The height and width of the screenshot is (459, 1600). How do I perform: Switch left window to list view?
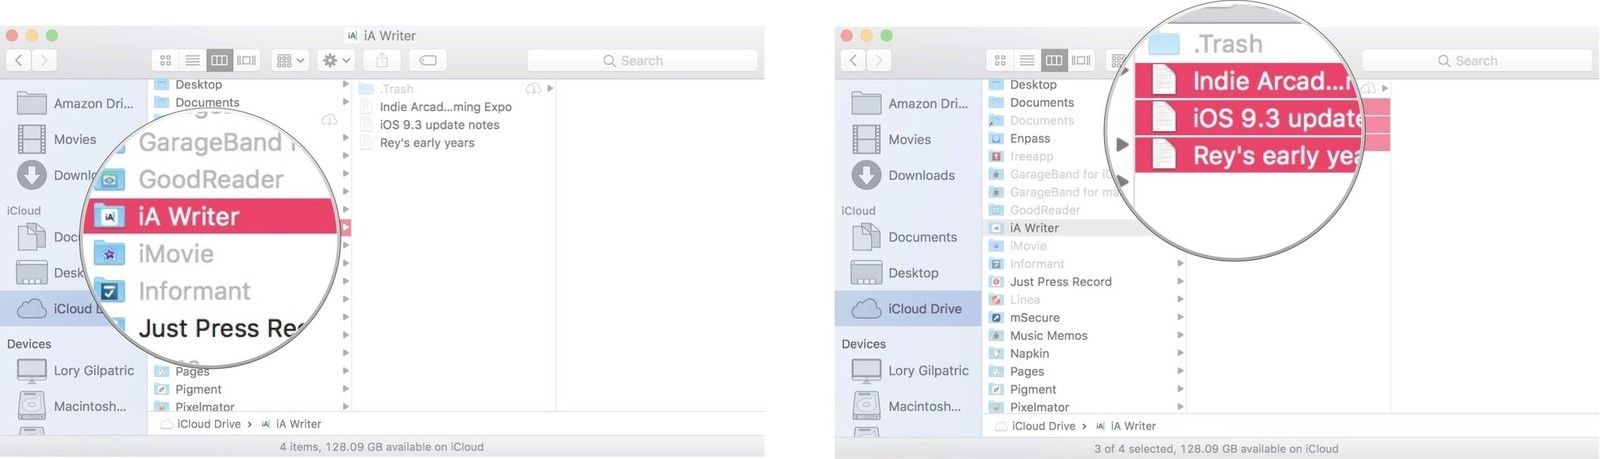click(192, 61)
